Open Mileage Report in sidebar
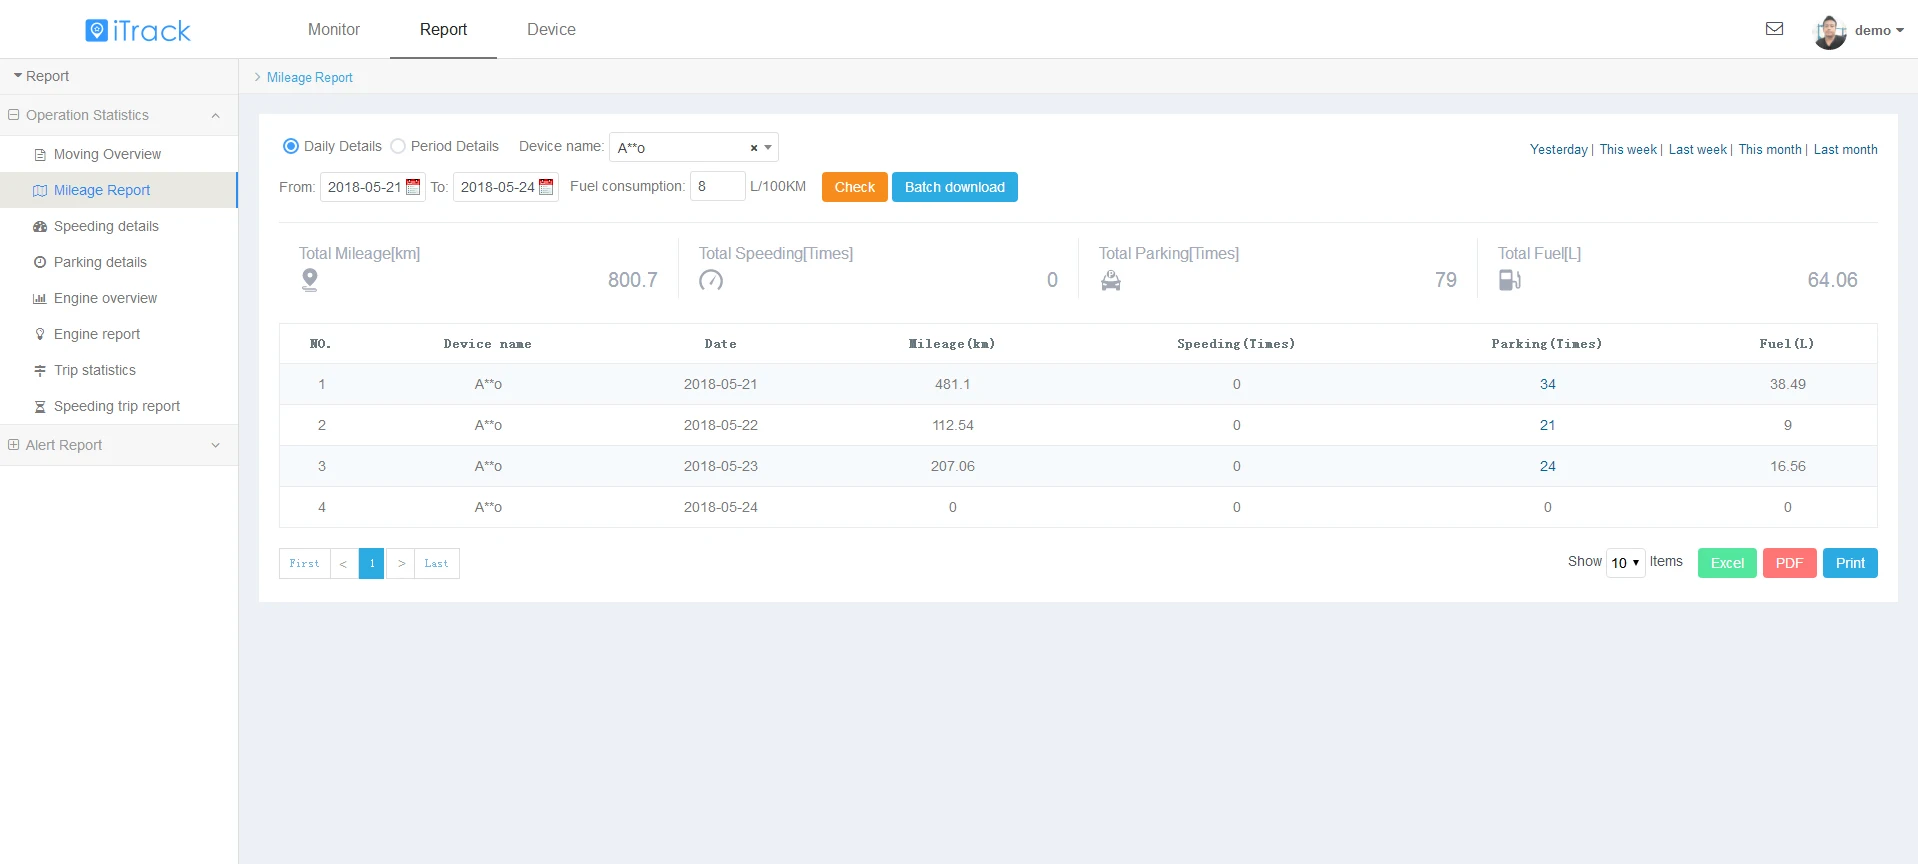The width and height of the screenshot is (1918, 864). pos(119,190)
